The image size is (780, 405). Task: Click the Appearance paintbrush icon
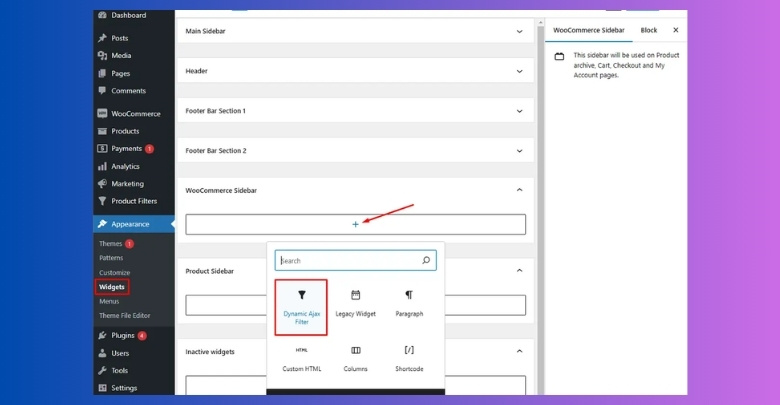click(x=102, y=224)
